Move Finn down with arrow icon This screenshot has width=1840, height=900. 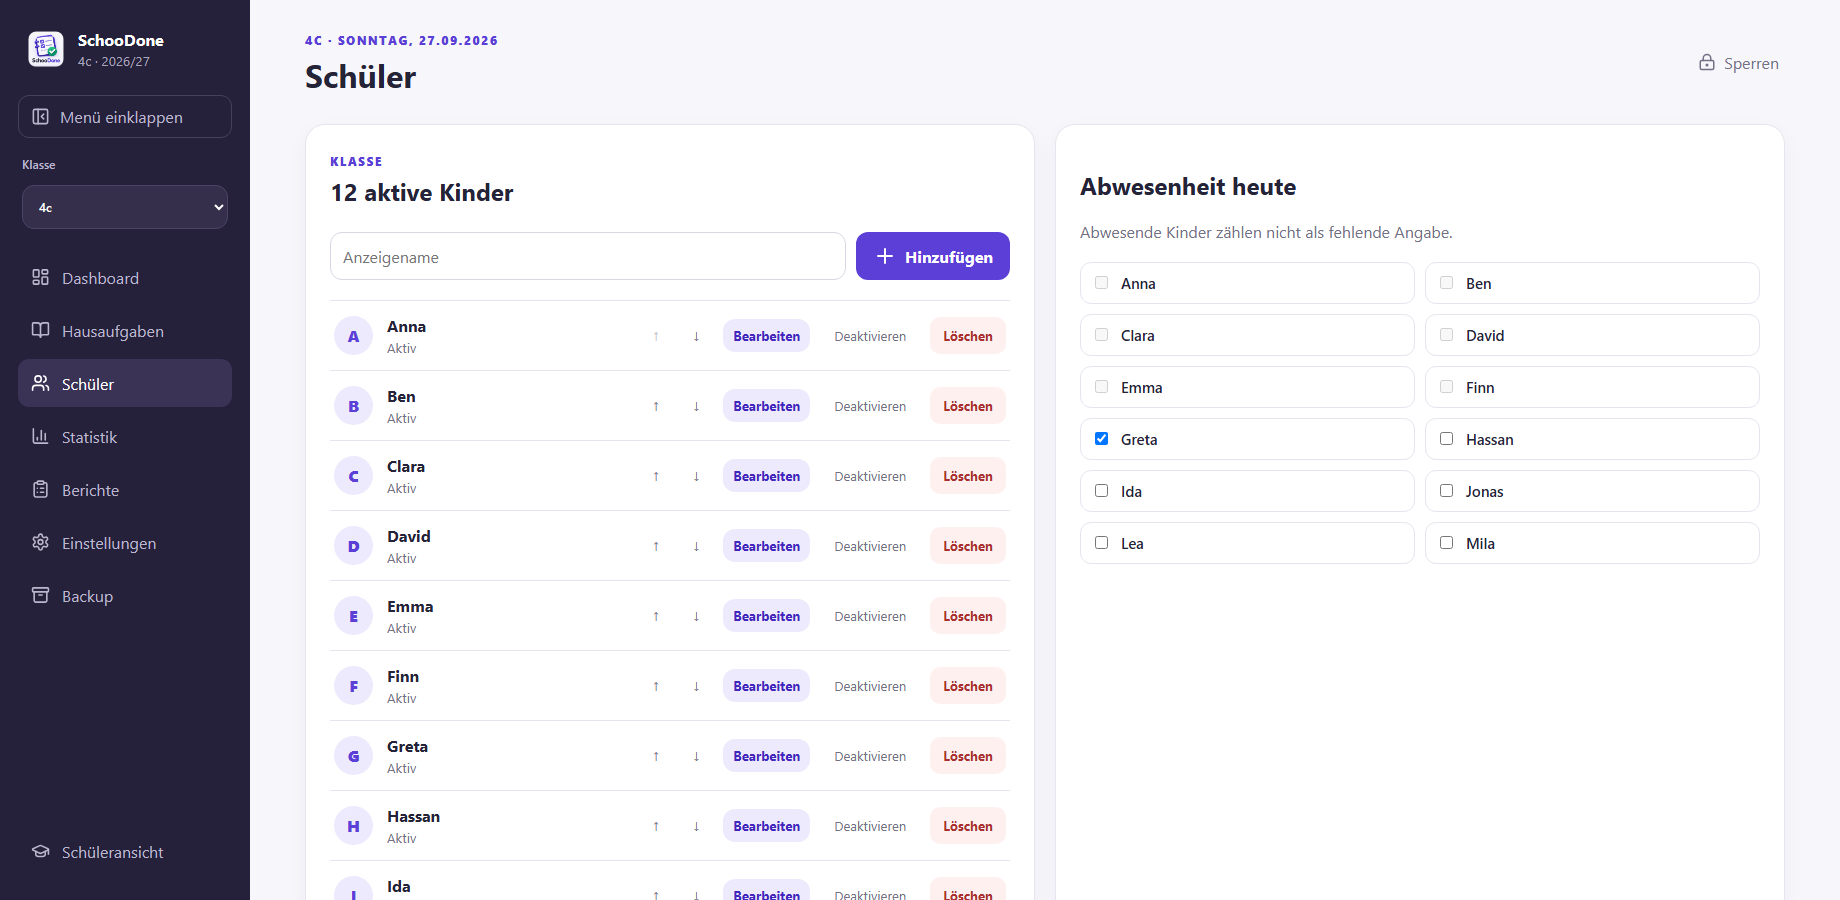696,686
